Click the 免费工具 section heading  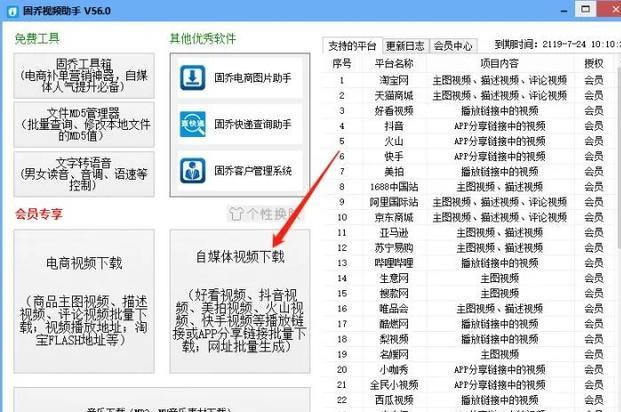[x=37, y=38]
